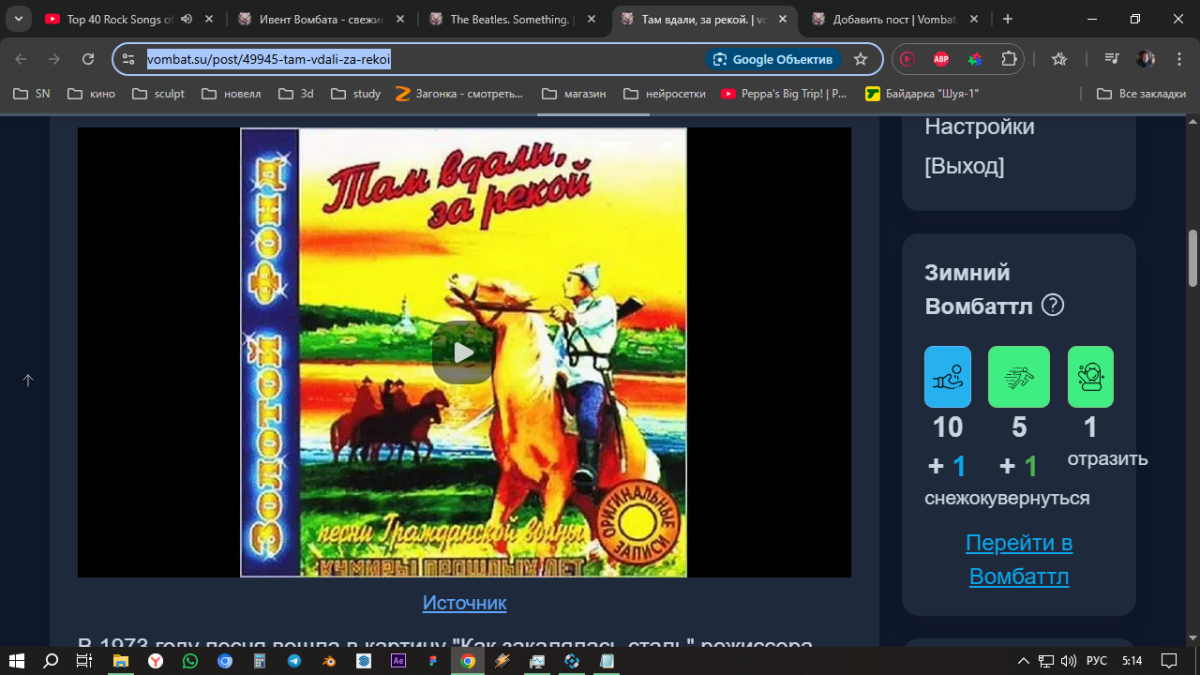1200x675 pixels.
Task: Select the blue snowball action icon
Action: 948,377
